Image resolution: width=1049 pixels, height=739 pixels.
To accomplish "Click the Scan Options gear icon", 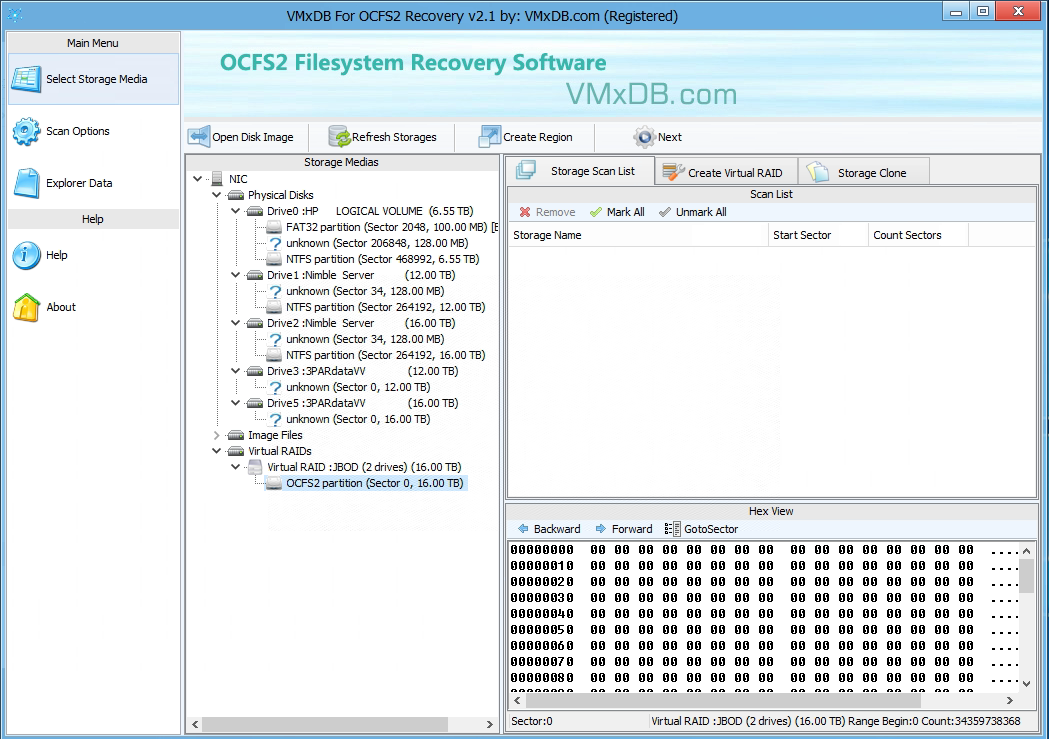I will (x=26, y=131).
